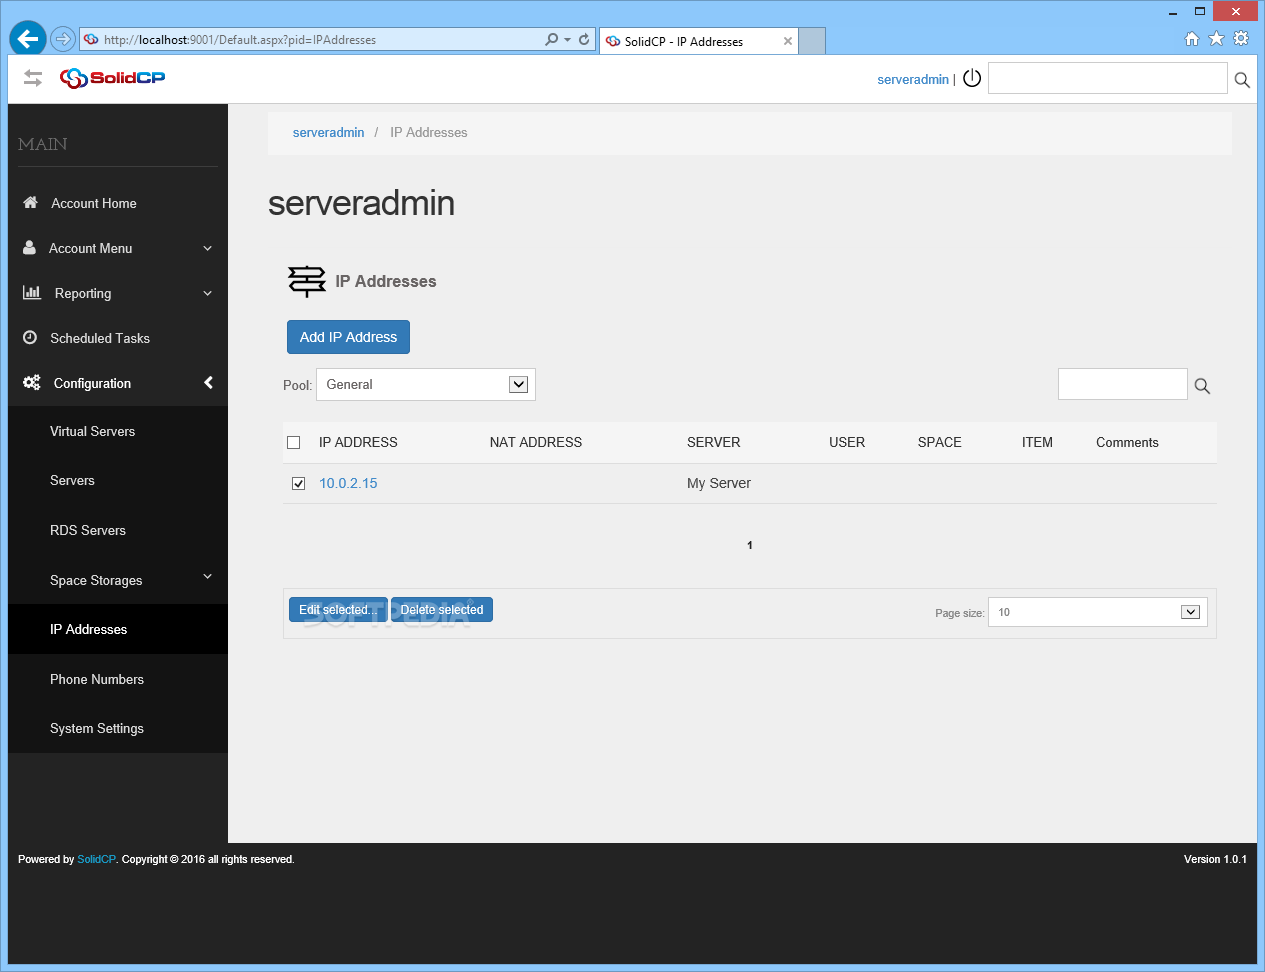Image resolution: width=1265 pixels, height=972 pixels.
Task: Sort by NAT ADDRESS column header
Action: [x=536, y=442]
